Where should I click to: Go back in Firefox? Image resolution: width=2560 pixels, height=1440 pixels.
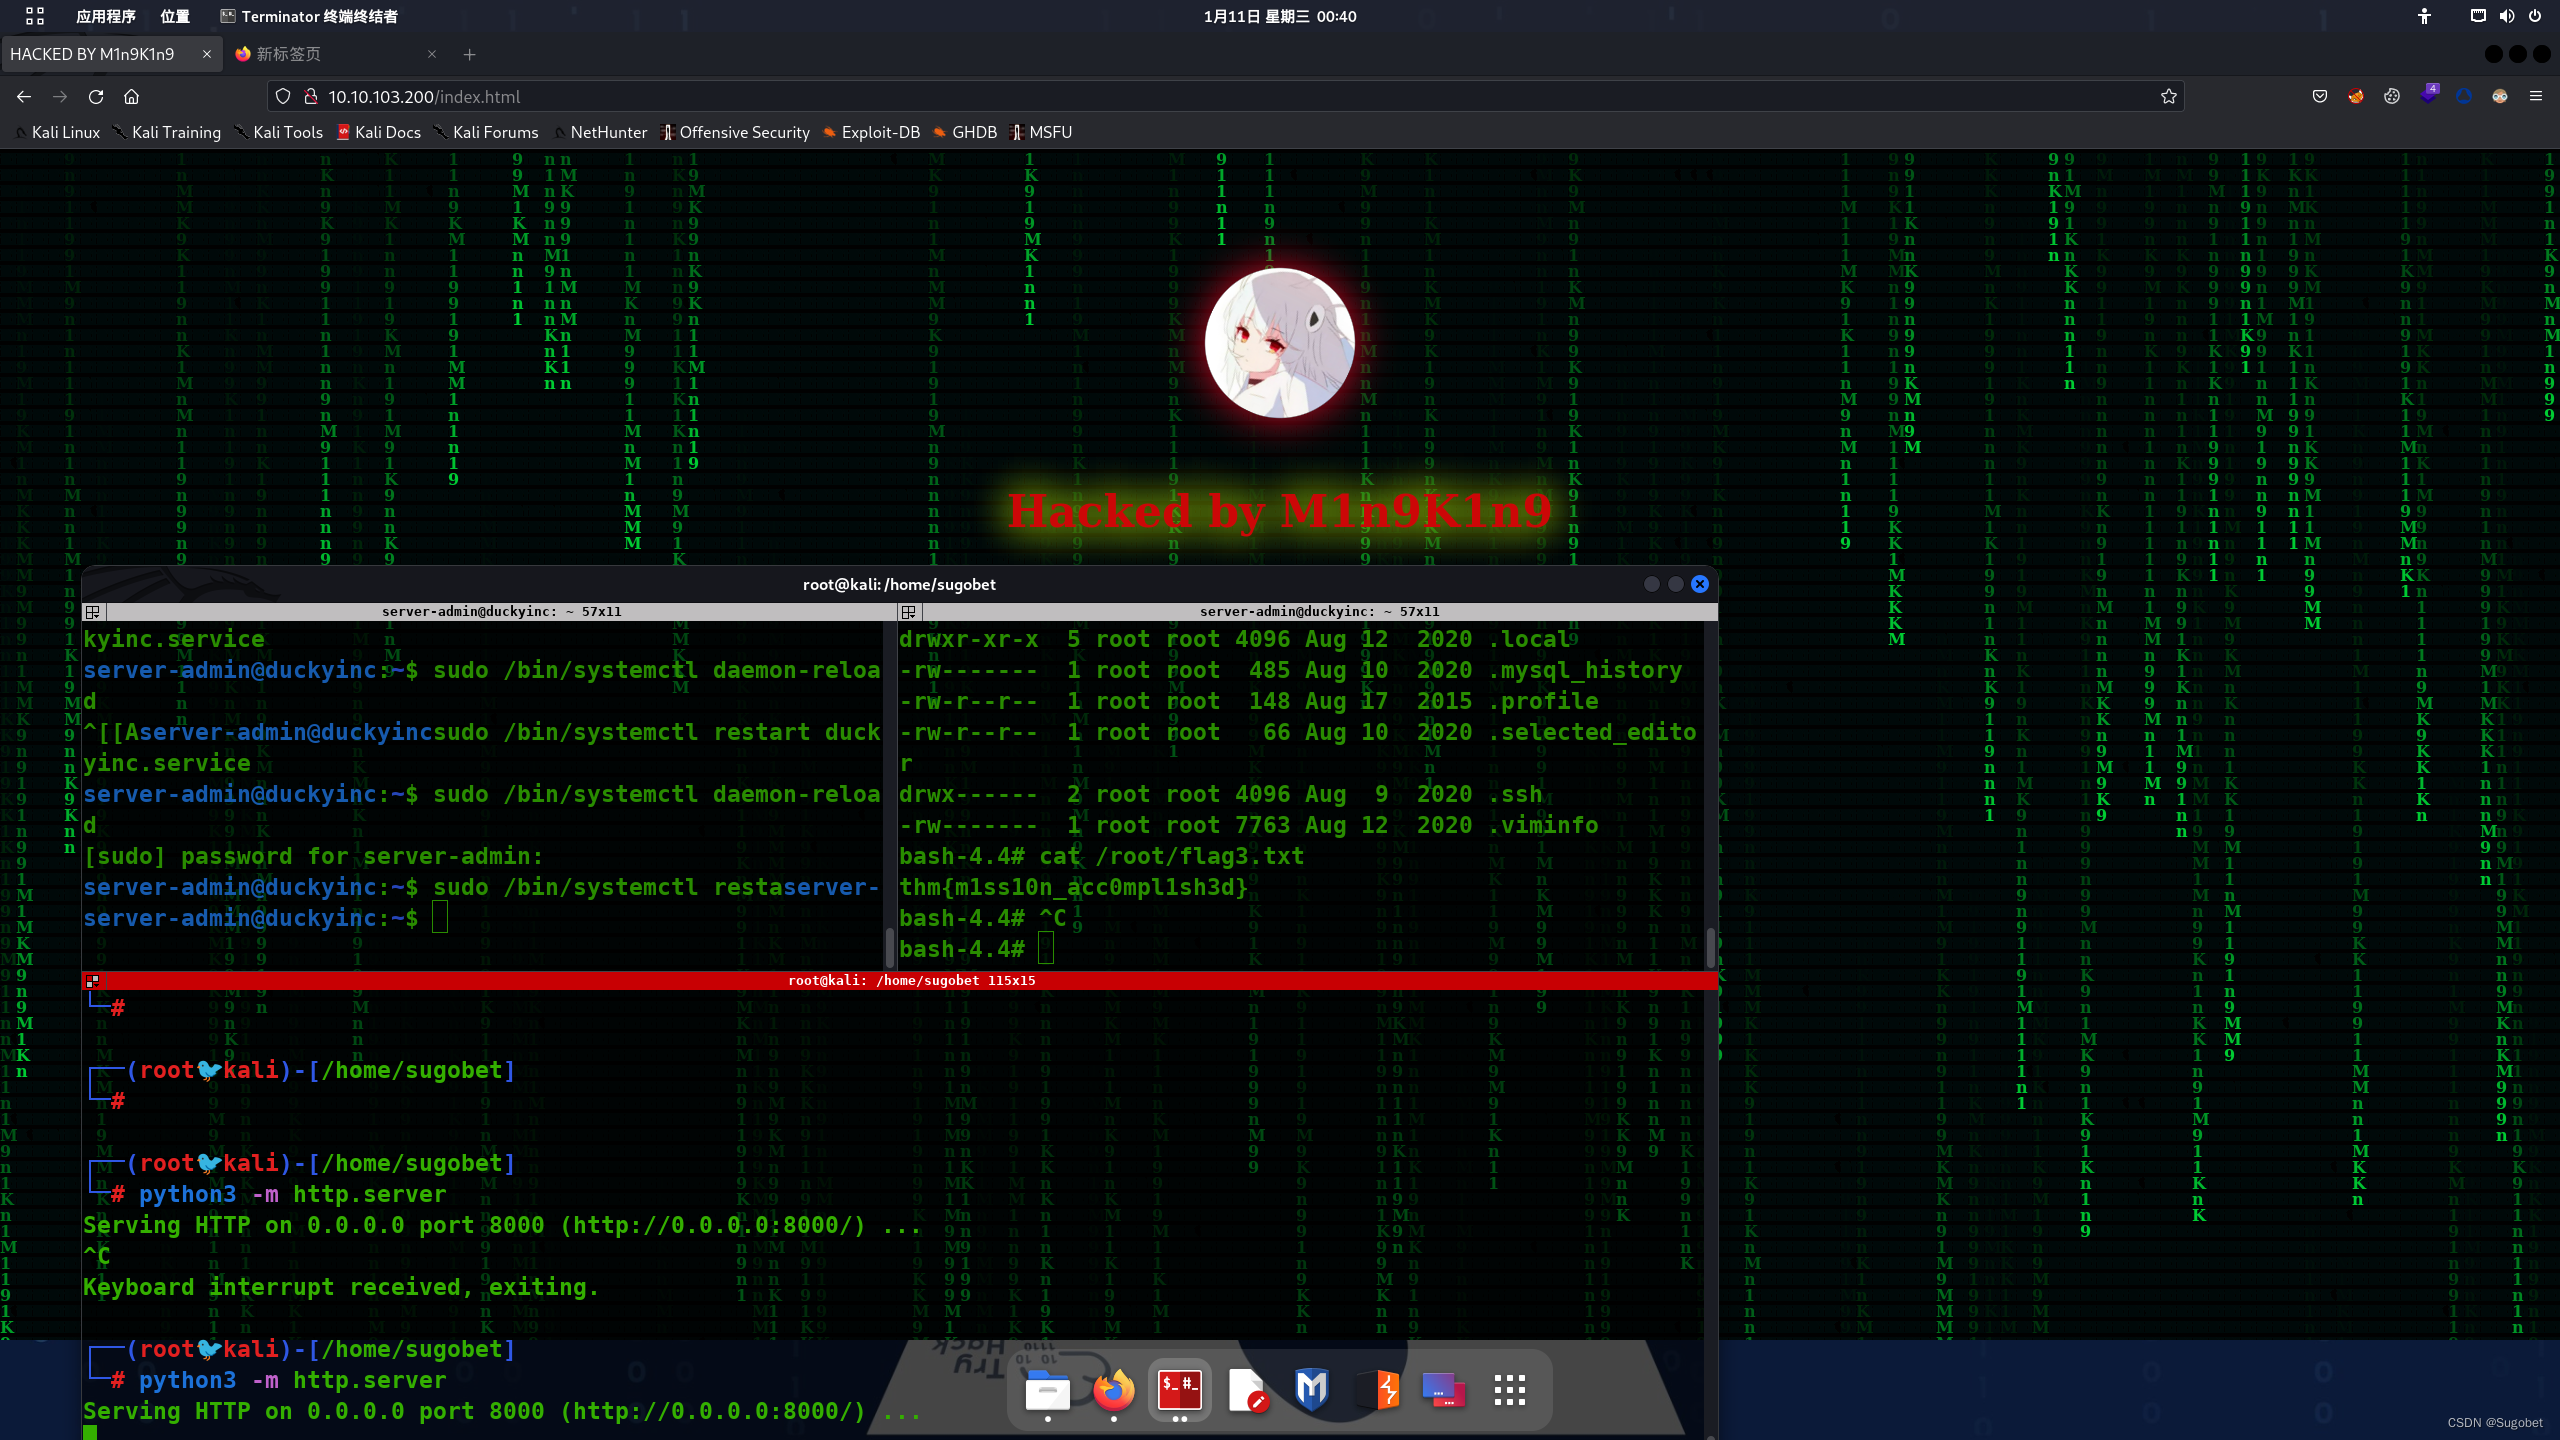(x=24, y=97)
